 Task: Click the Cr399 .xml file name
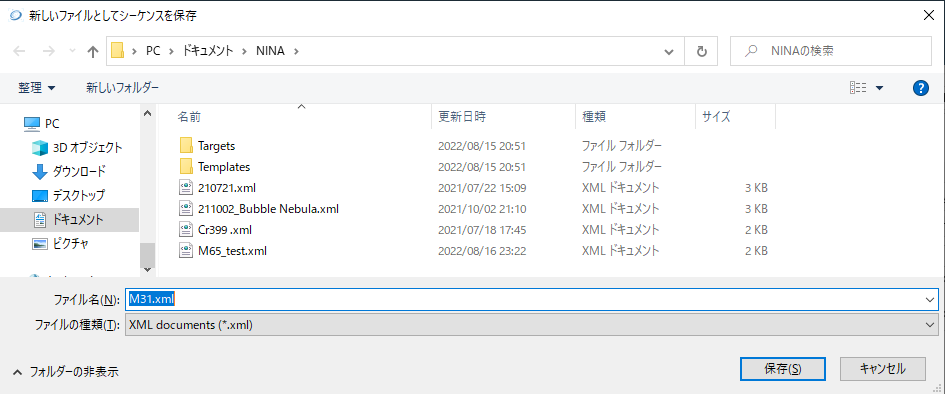(x=225, y=230)
